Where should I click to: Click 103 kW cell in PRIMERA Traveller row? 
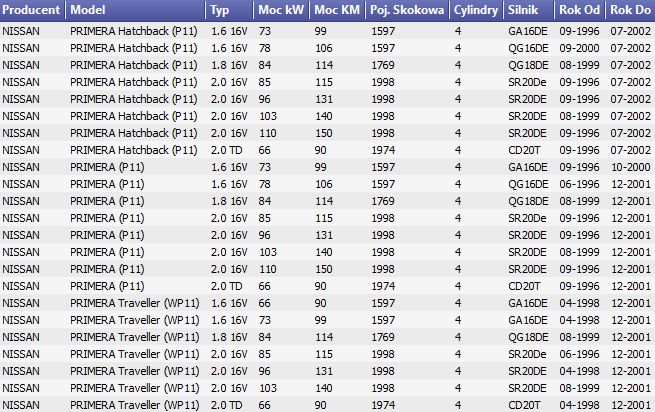268,388
